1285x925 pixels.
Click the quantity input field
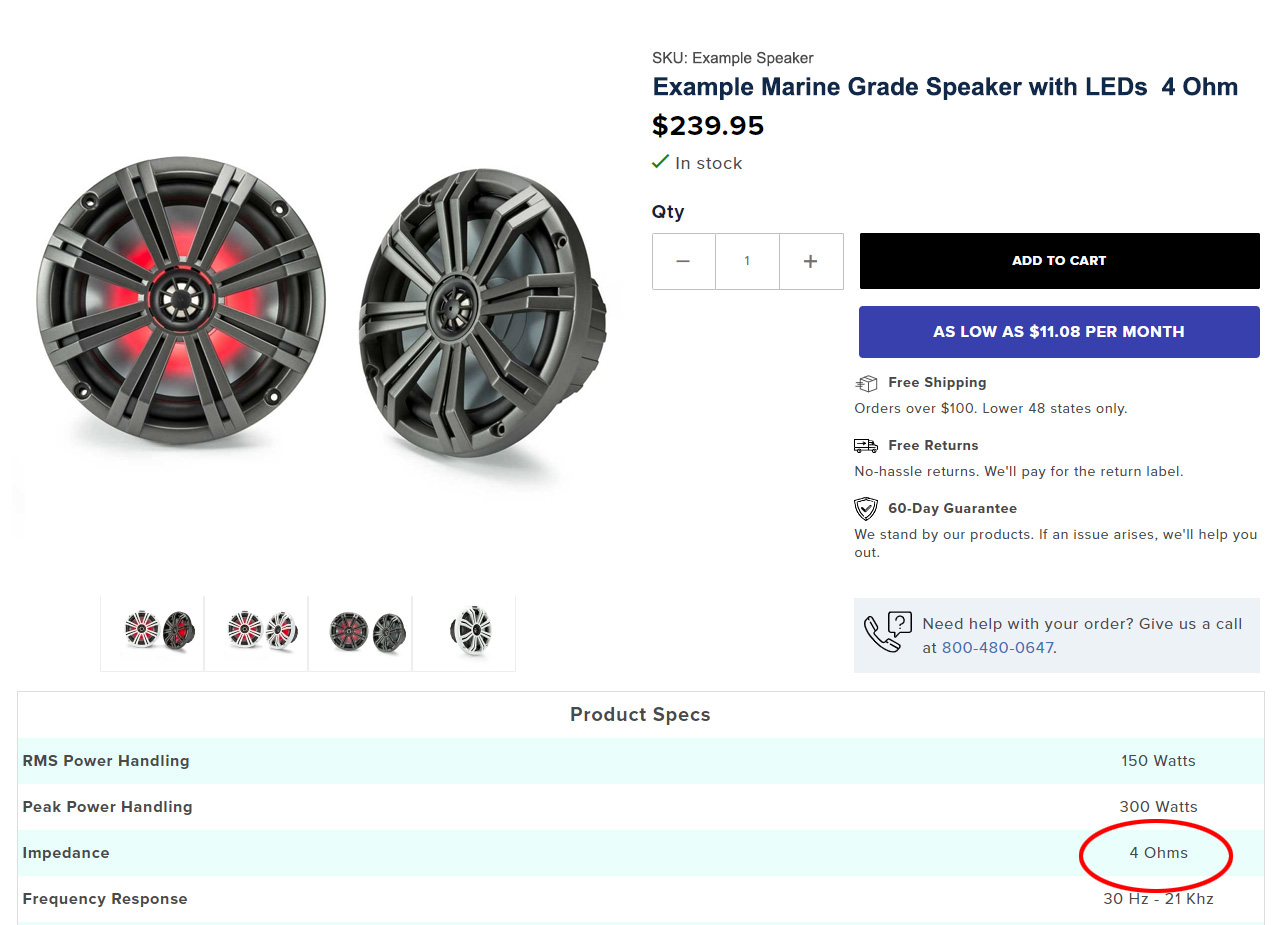coord(747,261)
